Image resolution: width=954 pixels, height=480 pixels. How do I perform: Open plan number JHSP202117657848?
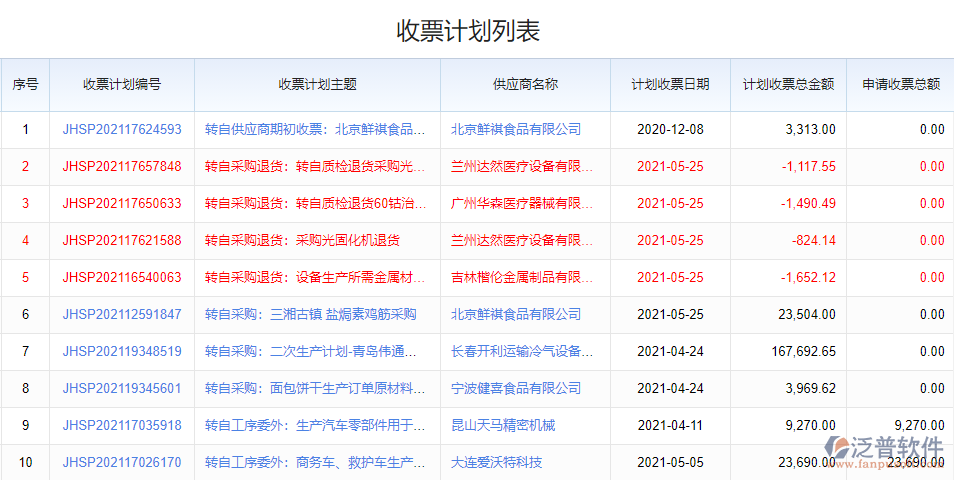click(x=122, y=166)
